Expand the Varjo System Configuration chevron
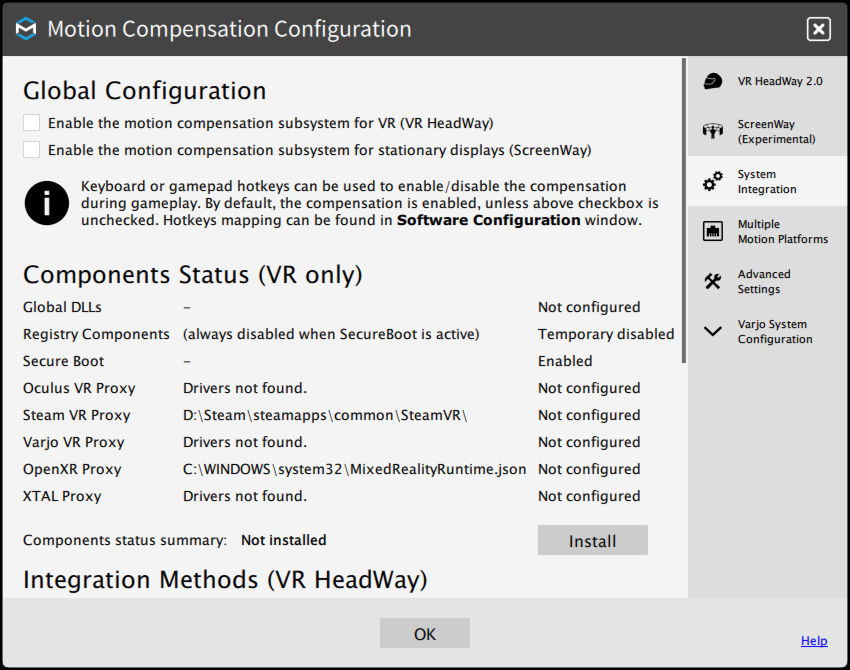The image size is (850, 670). point(712,331)
